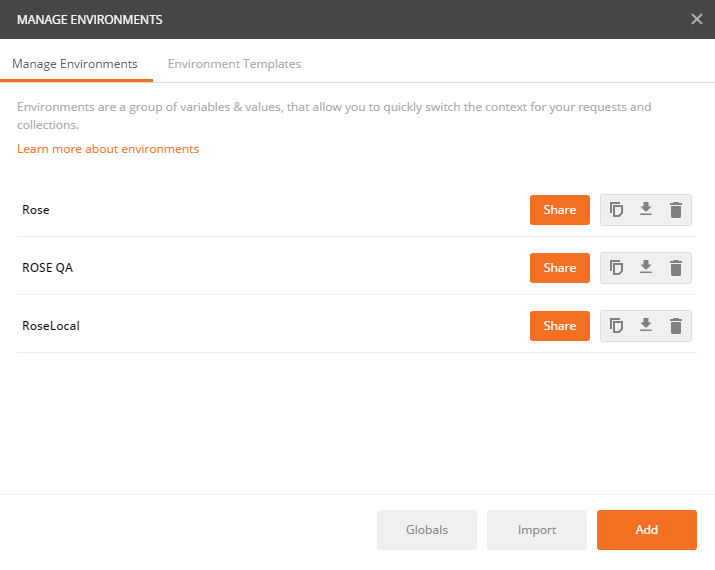Duplicate the Rose environment

click(x=616, y=210)
